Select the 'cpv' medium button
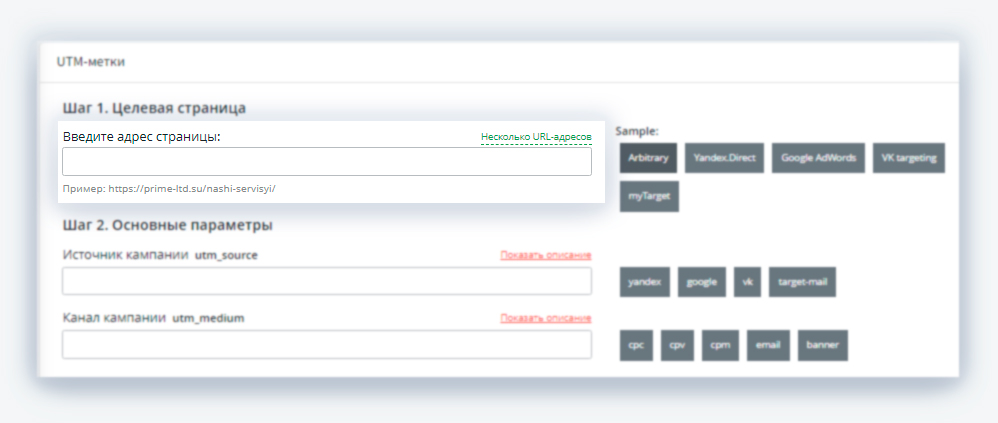The width and height of the screenshot is (998, 423). [x=677, y=345]
